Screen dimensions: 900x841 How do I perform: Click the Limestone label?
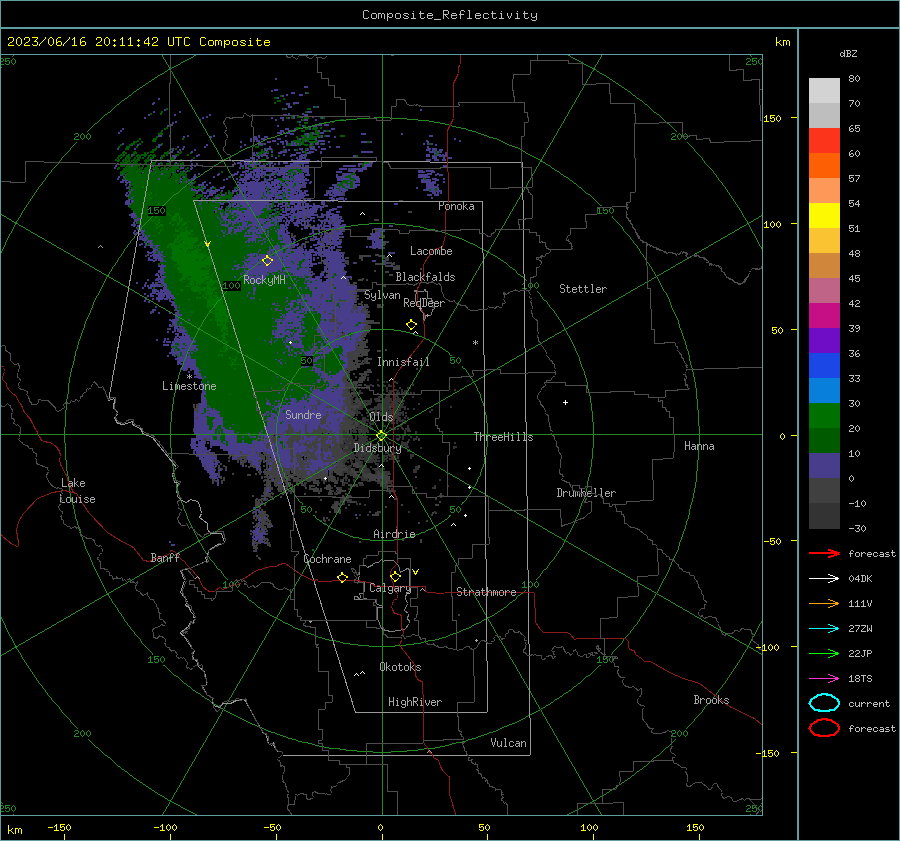click(x=189, y=386)
